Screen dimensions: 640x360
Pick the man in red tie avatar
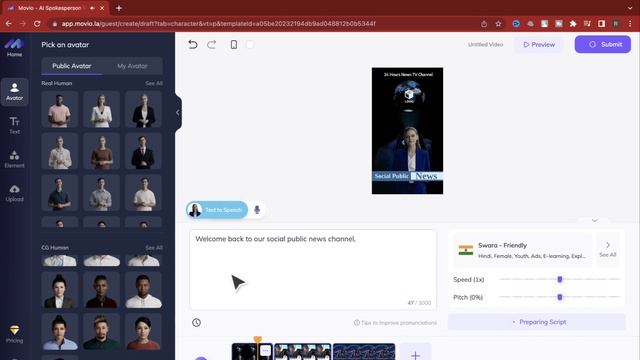click(144, 151)
